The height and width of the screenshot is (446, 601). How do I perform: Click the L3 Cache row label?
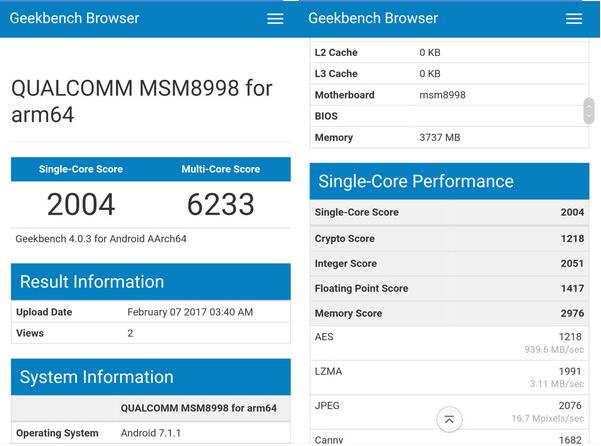pos(336,74)
